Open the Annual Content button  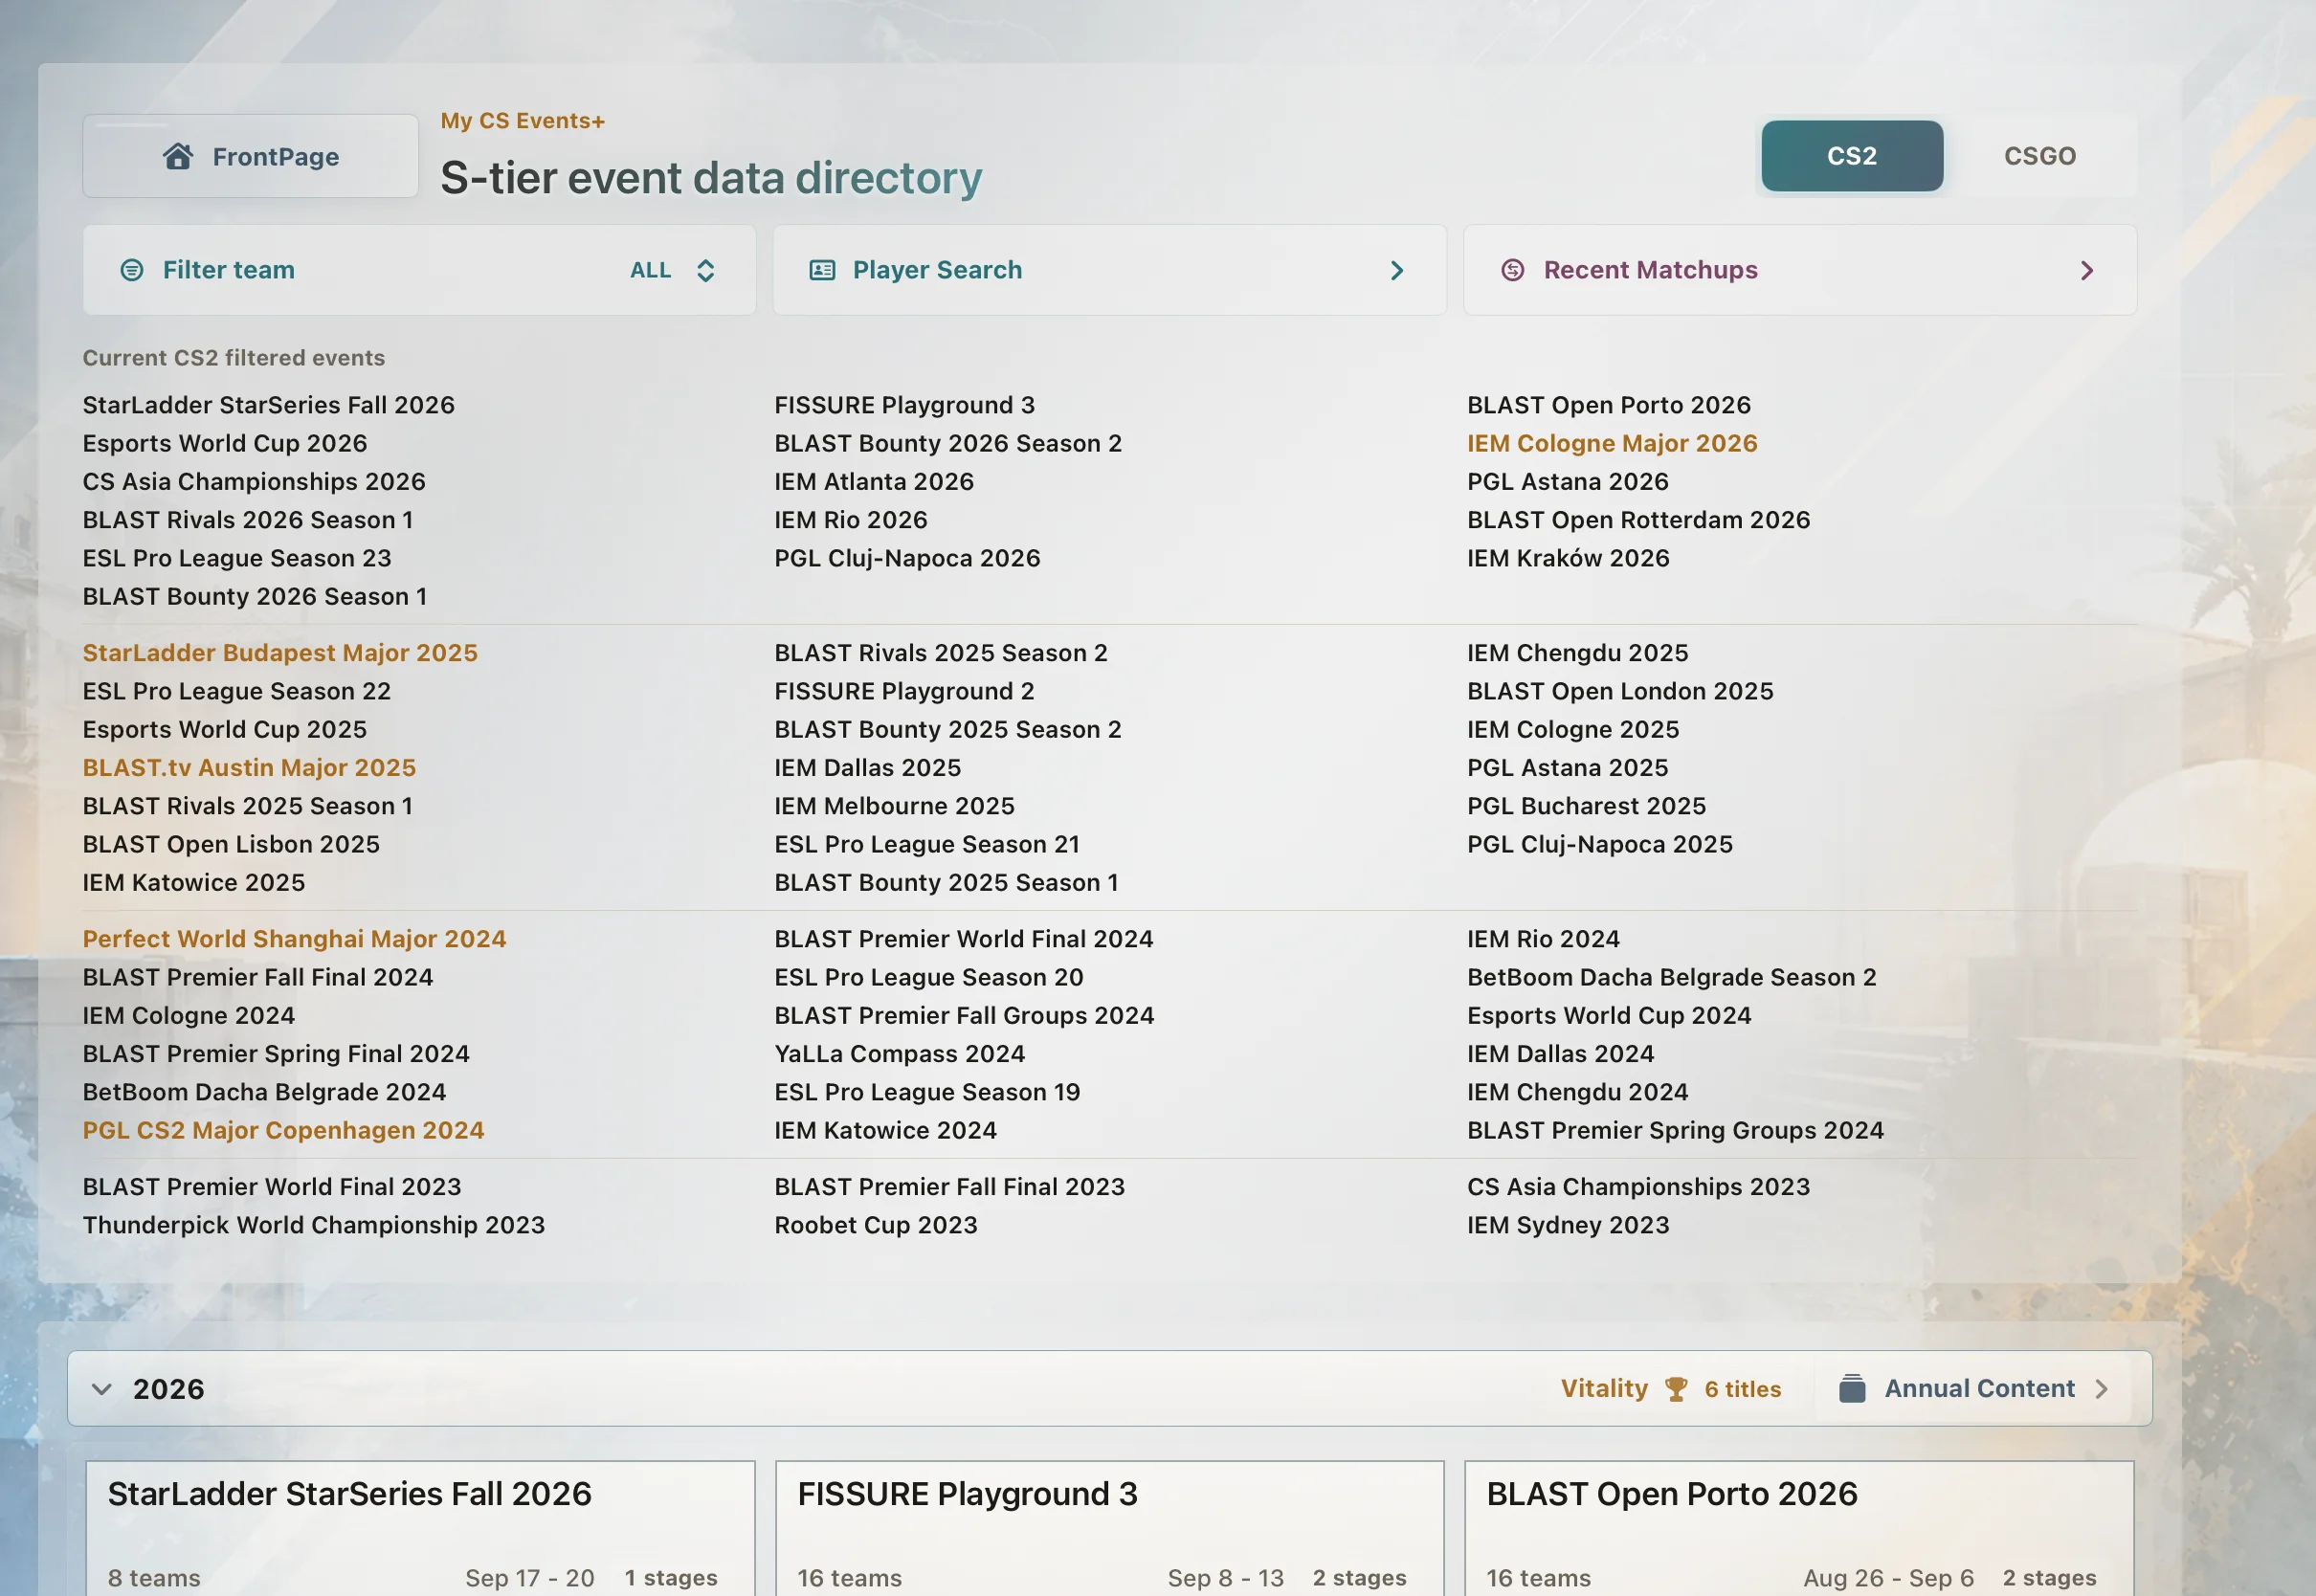click(x=1974, y=1388)
